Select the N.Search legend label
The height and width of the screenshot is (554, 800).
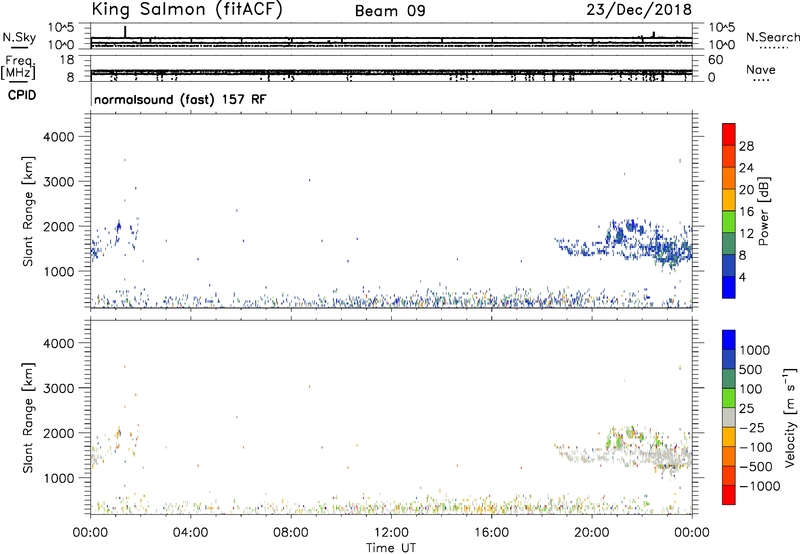pos(772,37)
